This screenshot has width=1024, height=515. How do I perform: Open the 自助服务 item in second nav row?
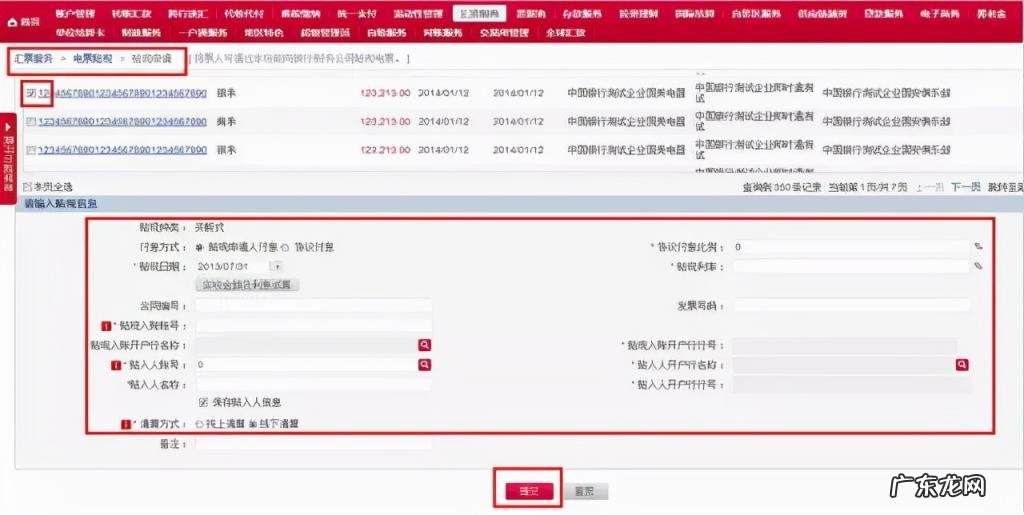pyautogui.click(x=387, y=32)
